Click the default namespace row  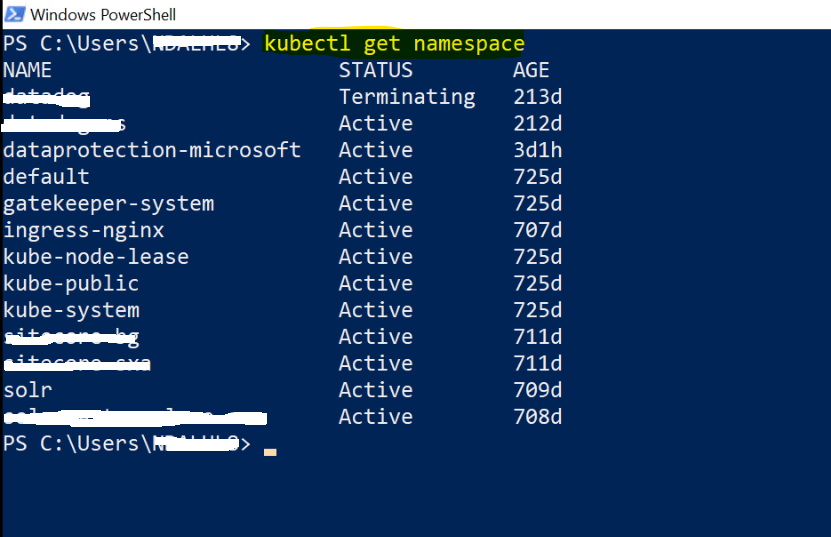tap(282, 177)
